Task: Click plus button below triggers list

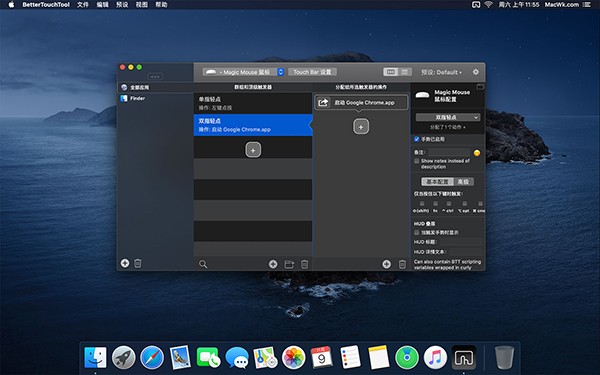Action: (253, 150)
